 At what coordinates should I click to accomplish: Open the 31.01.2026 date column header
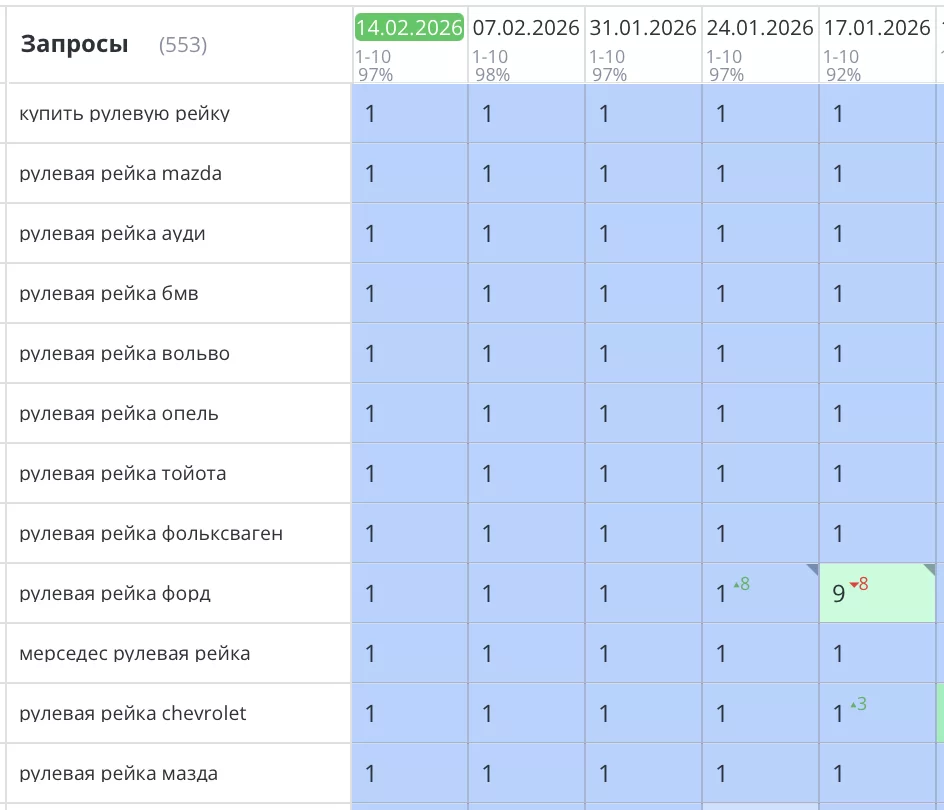pos(643,27)
